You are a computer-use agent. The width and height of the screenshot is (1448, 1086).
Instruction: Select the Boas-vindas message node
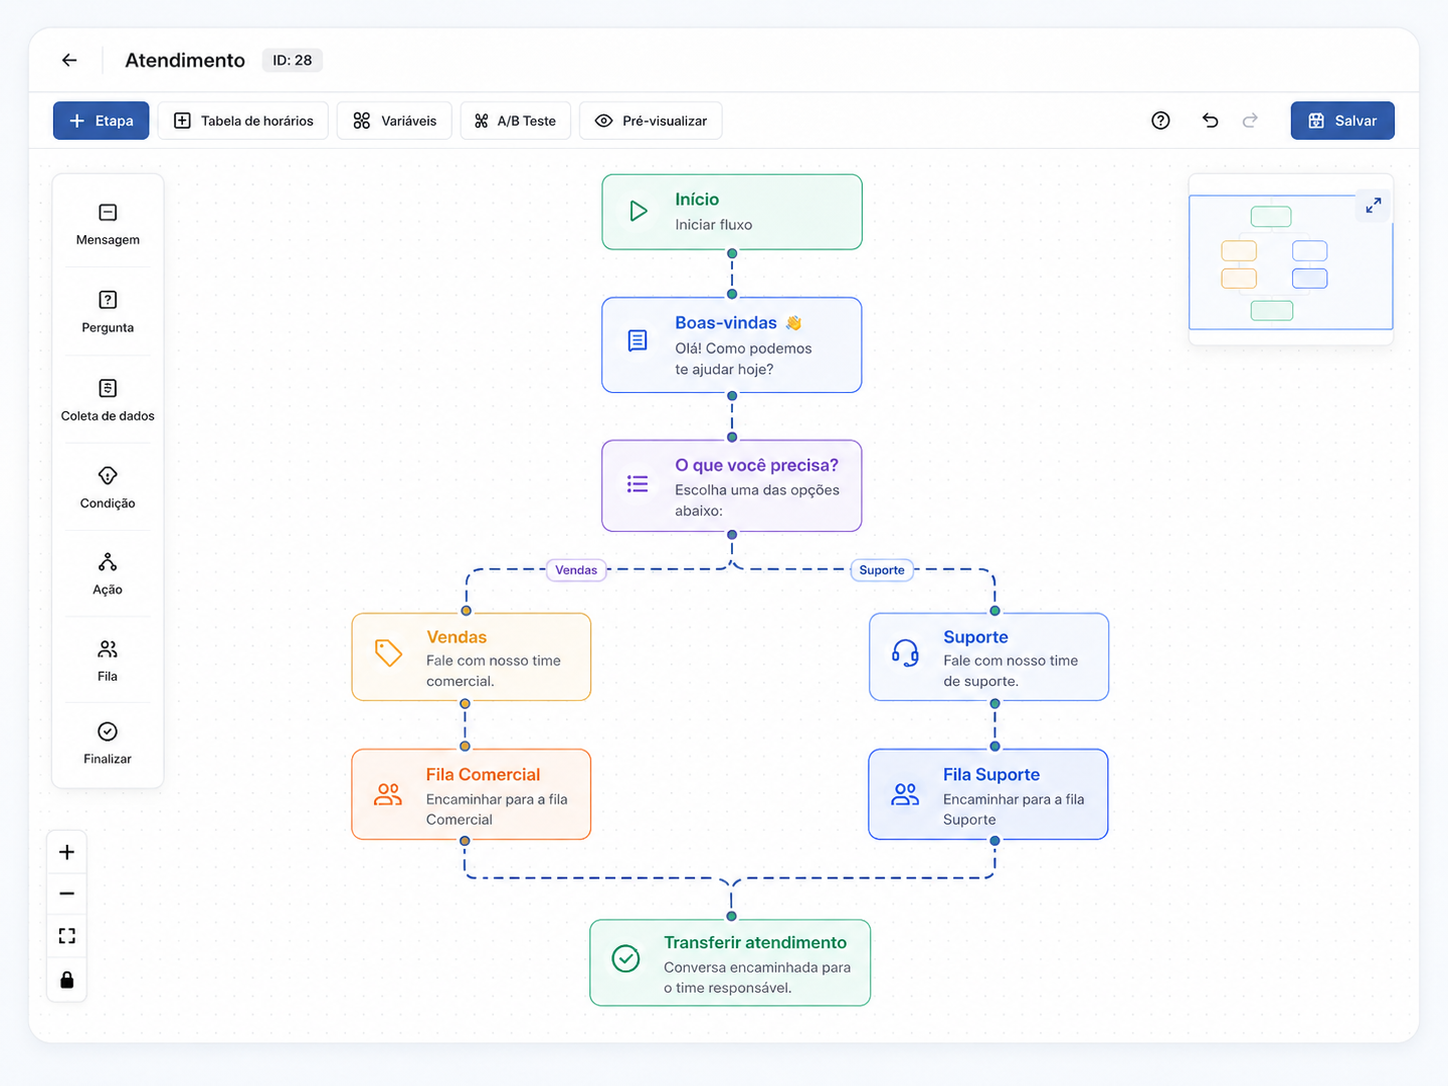point(732,345)
